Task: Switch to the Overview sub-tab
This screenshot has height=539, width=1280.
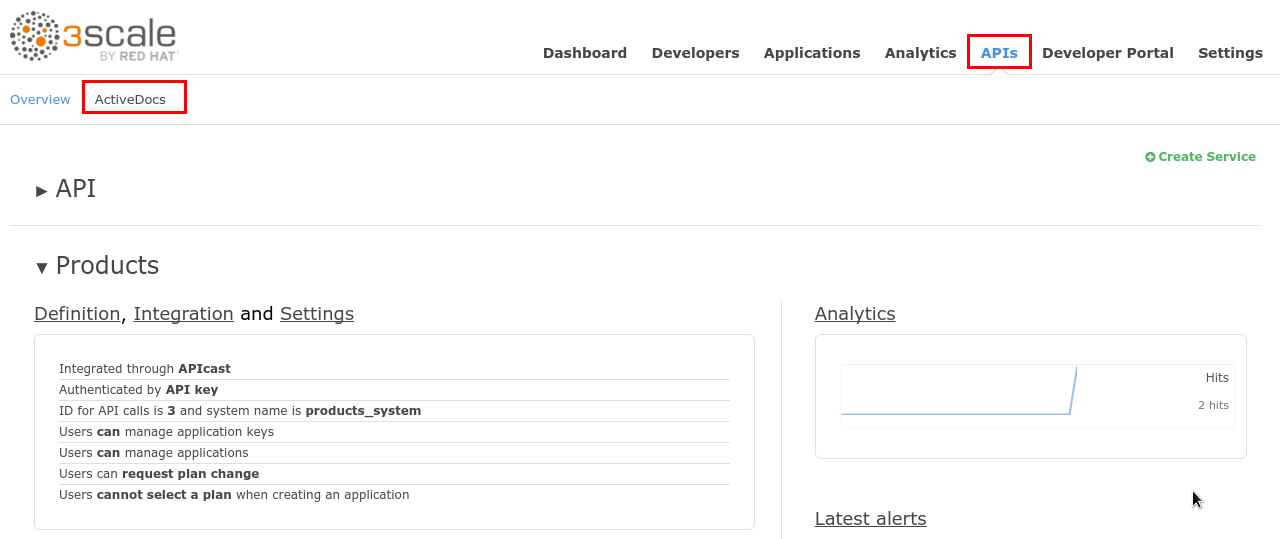Action: coord(40,99)
